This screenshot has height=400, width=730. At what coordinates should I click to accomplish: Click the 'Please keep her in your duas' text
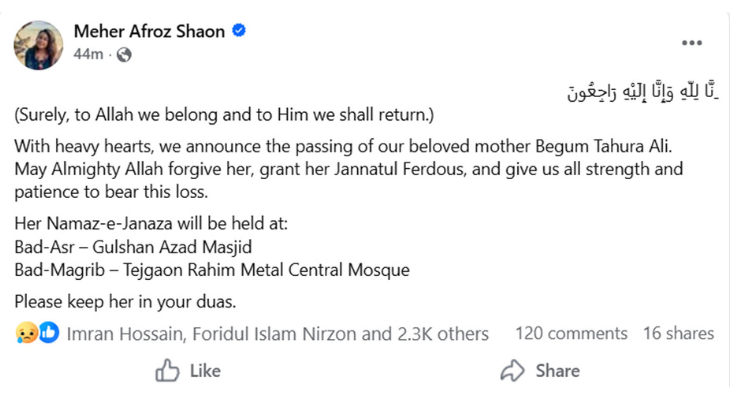click(124, 300)
